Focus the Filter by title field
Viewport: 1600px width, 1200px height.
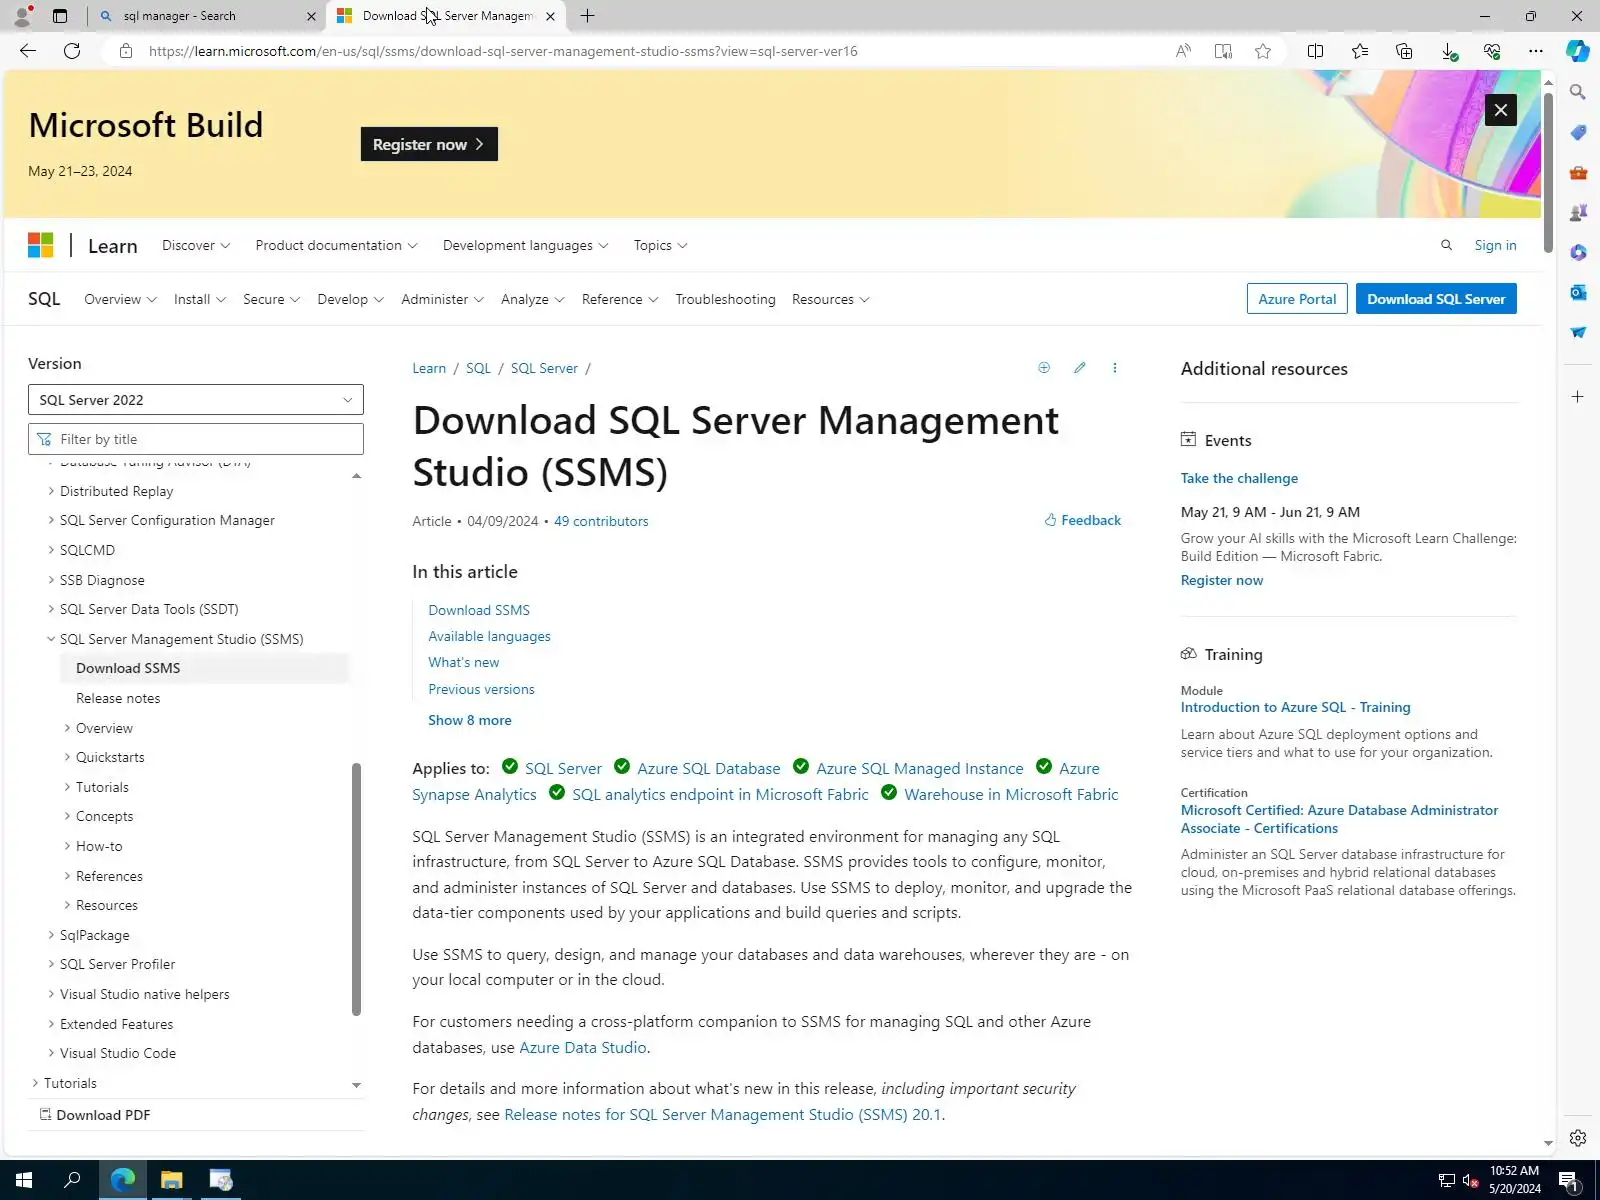[x=196, y=439]
